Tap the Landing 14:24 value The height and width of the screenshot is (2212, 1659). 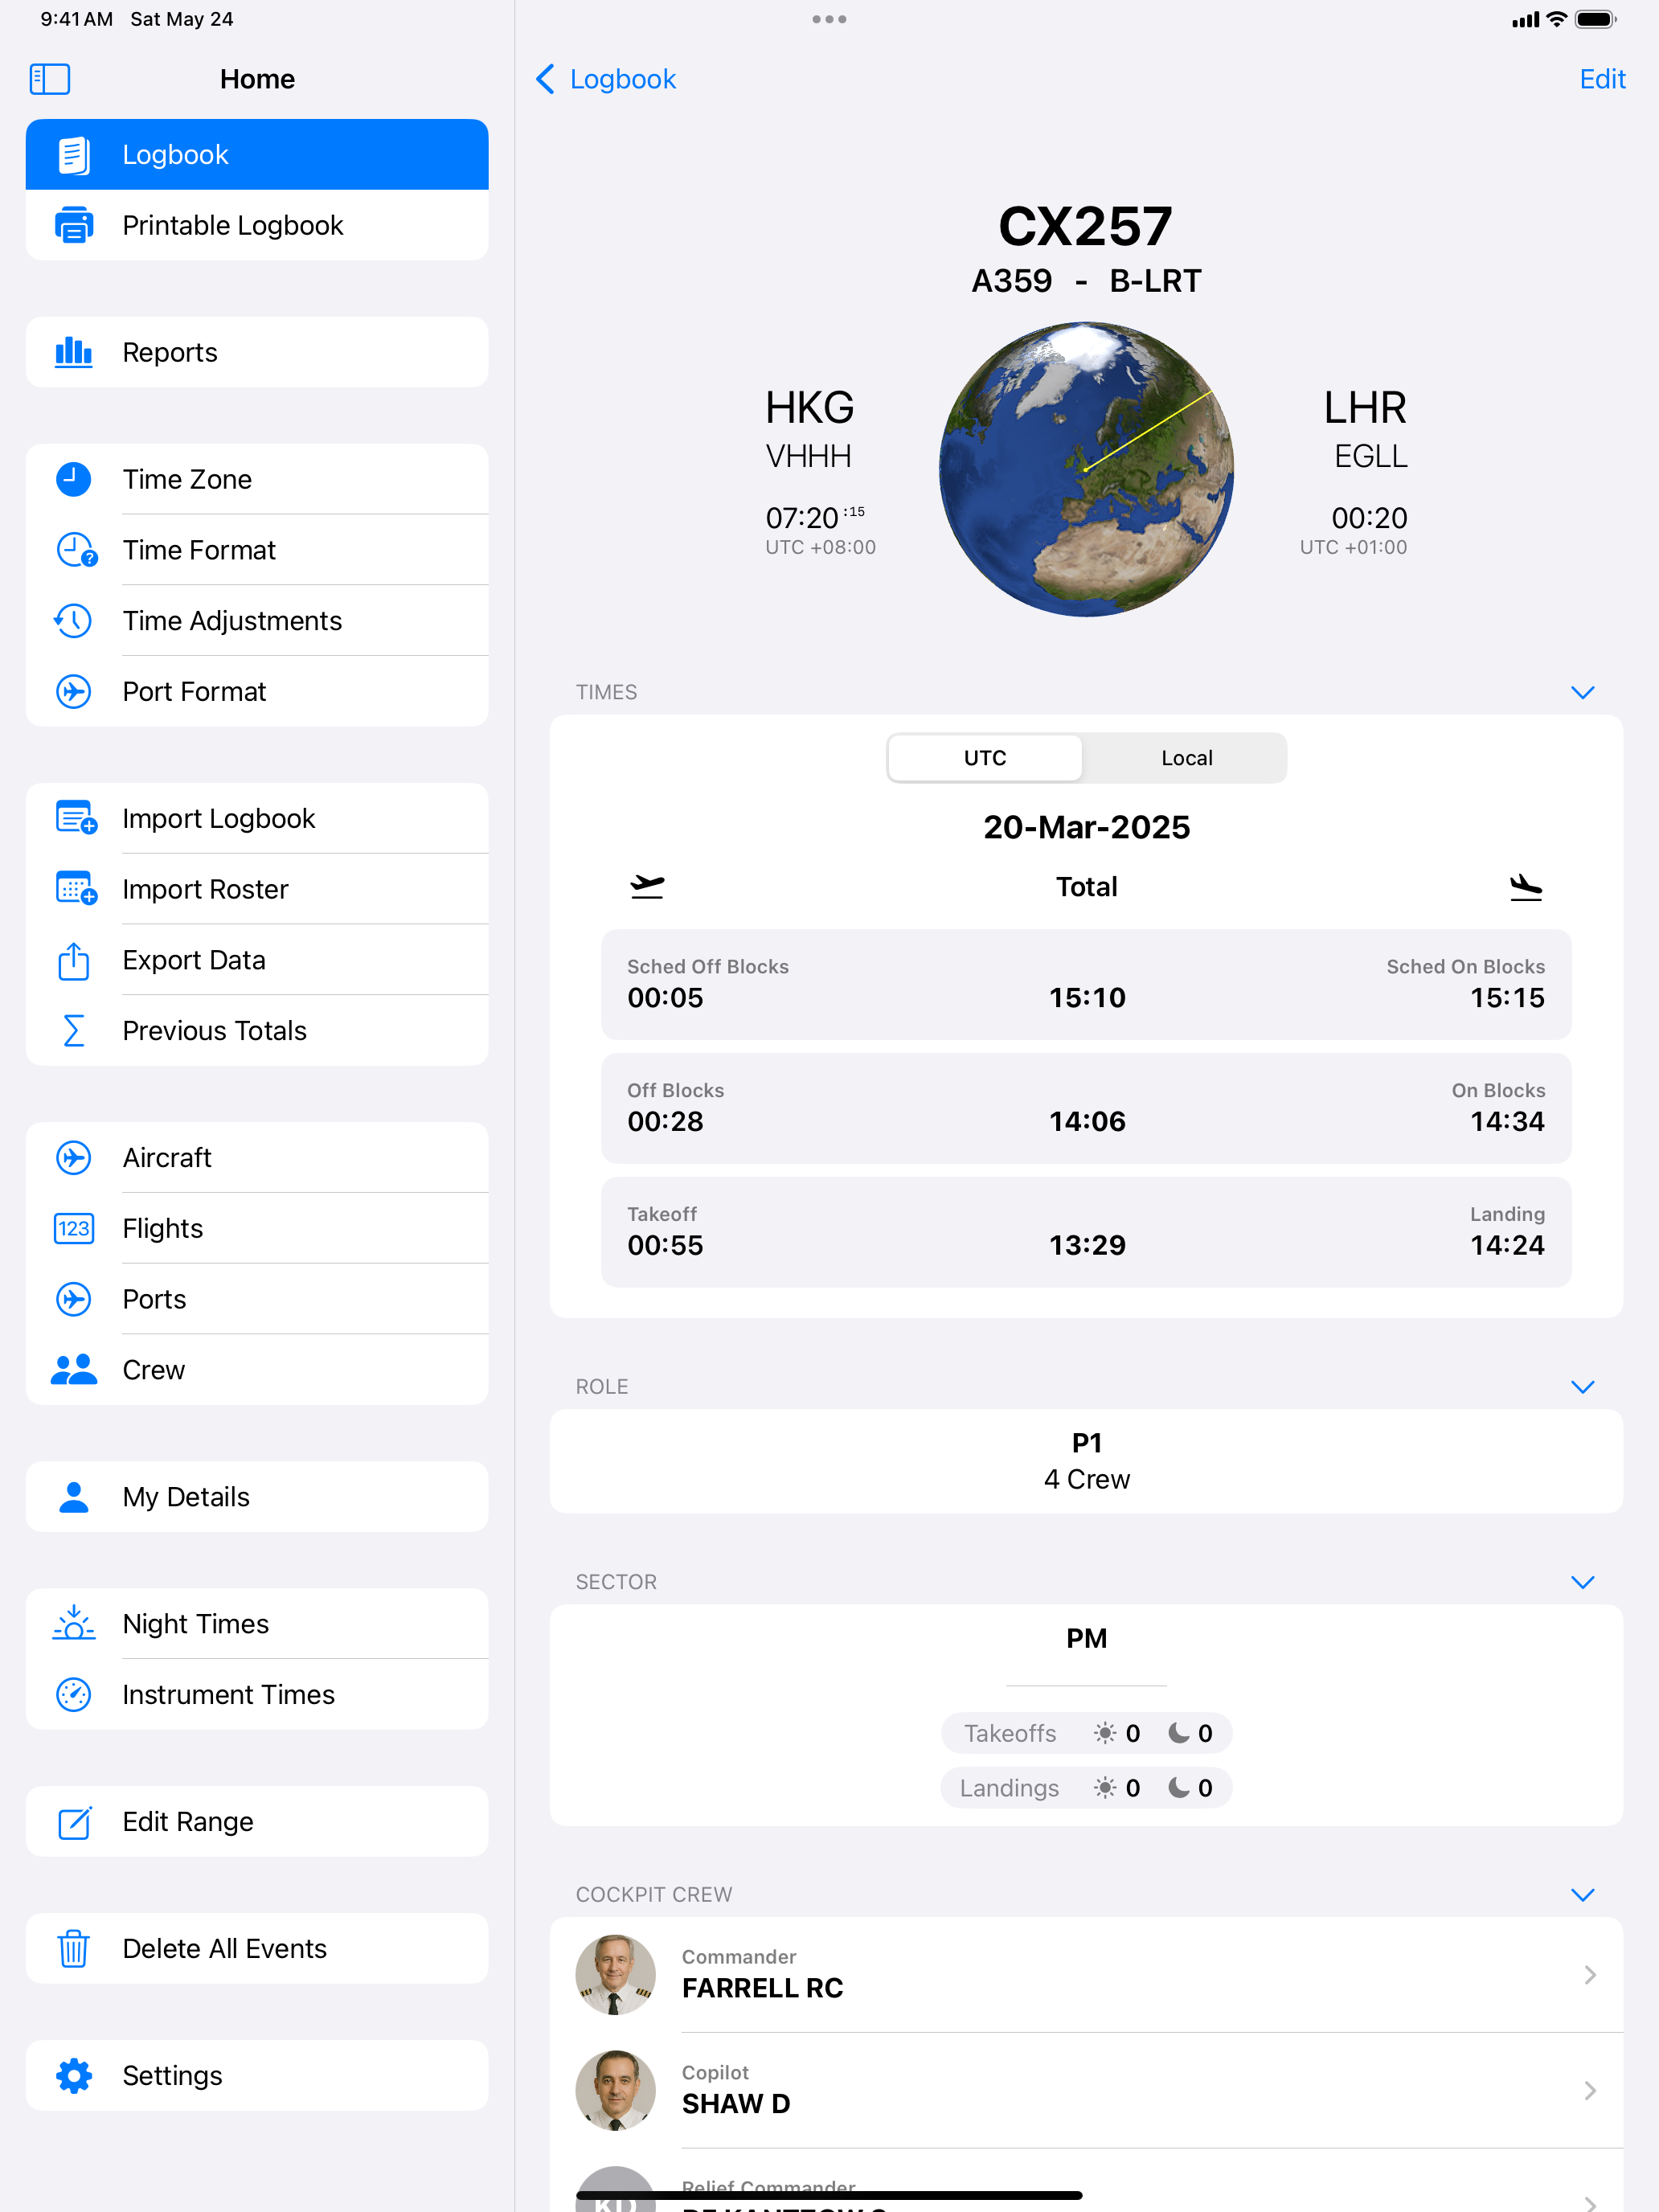pyautogui.click(x=1507, y=1245)
